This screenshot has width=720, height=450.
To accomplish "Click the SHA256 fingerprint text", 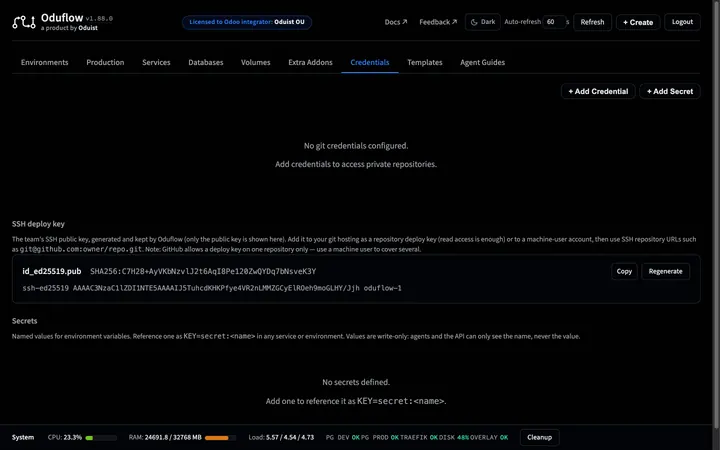I will pos(203,271).
